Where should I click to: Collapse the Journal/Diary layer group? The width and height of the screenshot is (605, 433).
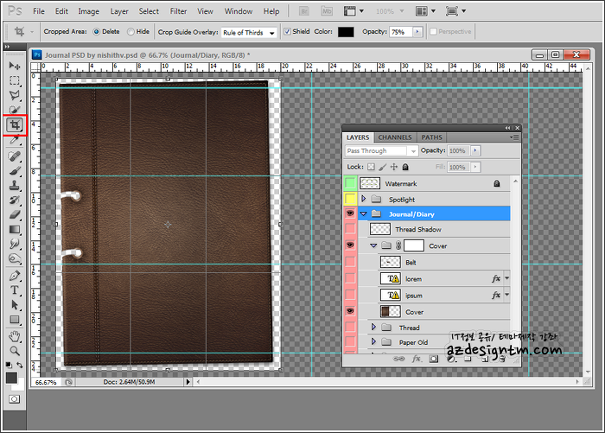coord(363,214)
